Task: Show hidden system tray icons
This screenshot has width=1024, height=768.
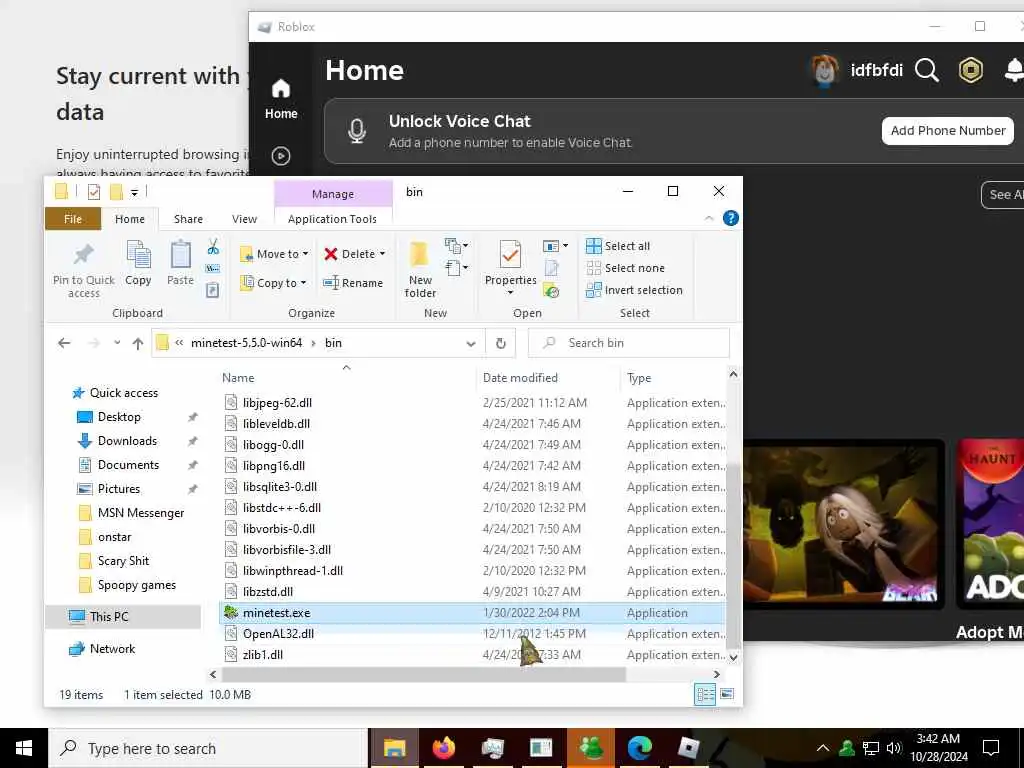Action: (823, 748)
